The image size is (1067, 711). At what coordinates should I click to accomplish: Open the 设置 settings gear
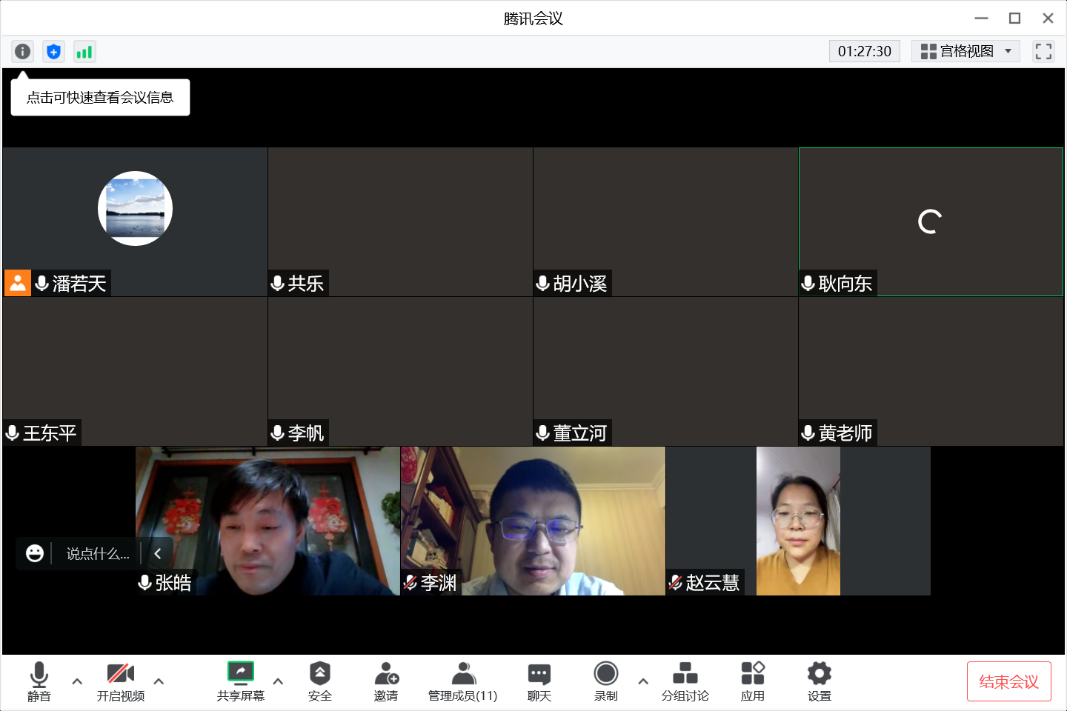[819, 681]
